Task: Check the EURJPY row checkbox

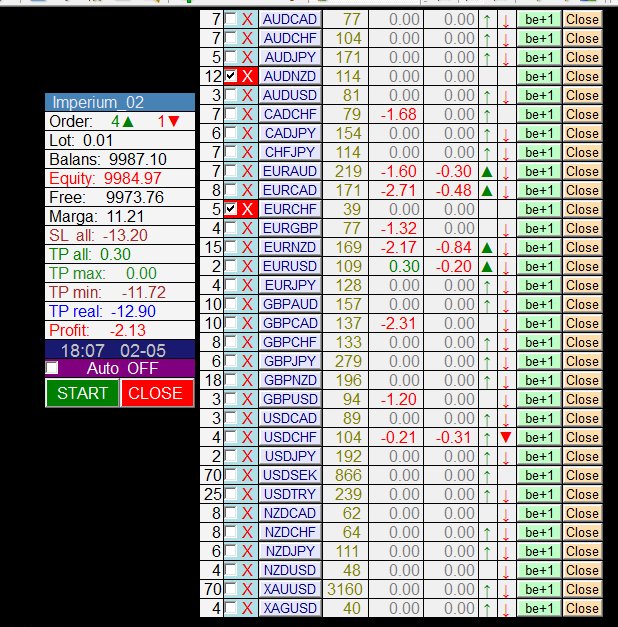Action: pos(231,285)
